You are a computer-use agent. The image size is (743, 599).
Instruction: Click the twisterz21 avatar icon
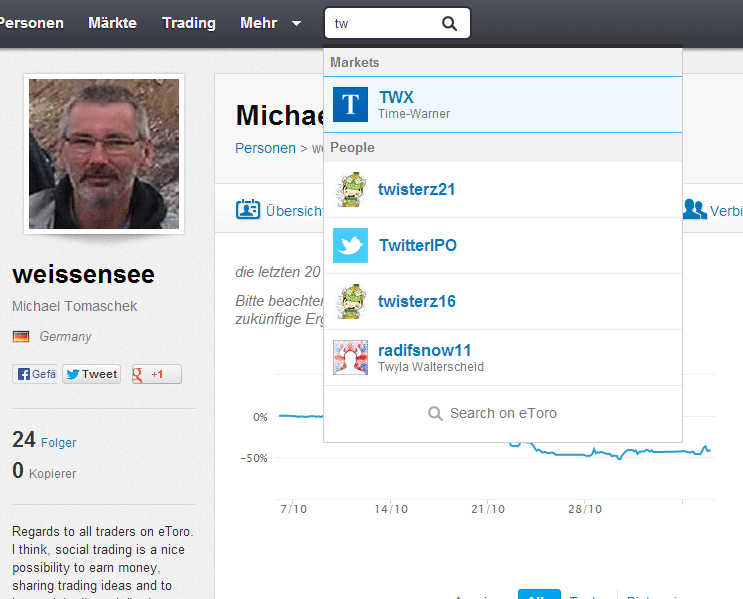pyautogui.click(x=351, y=189)
